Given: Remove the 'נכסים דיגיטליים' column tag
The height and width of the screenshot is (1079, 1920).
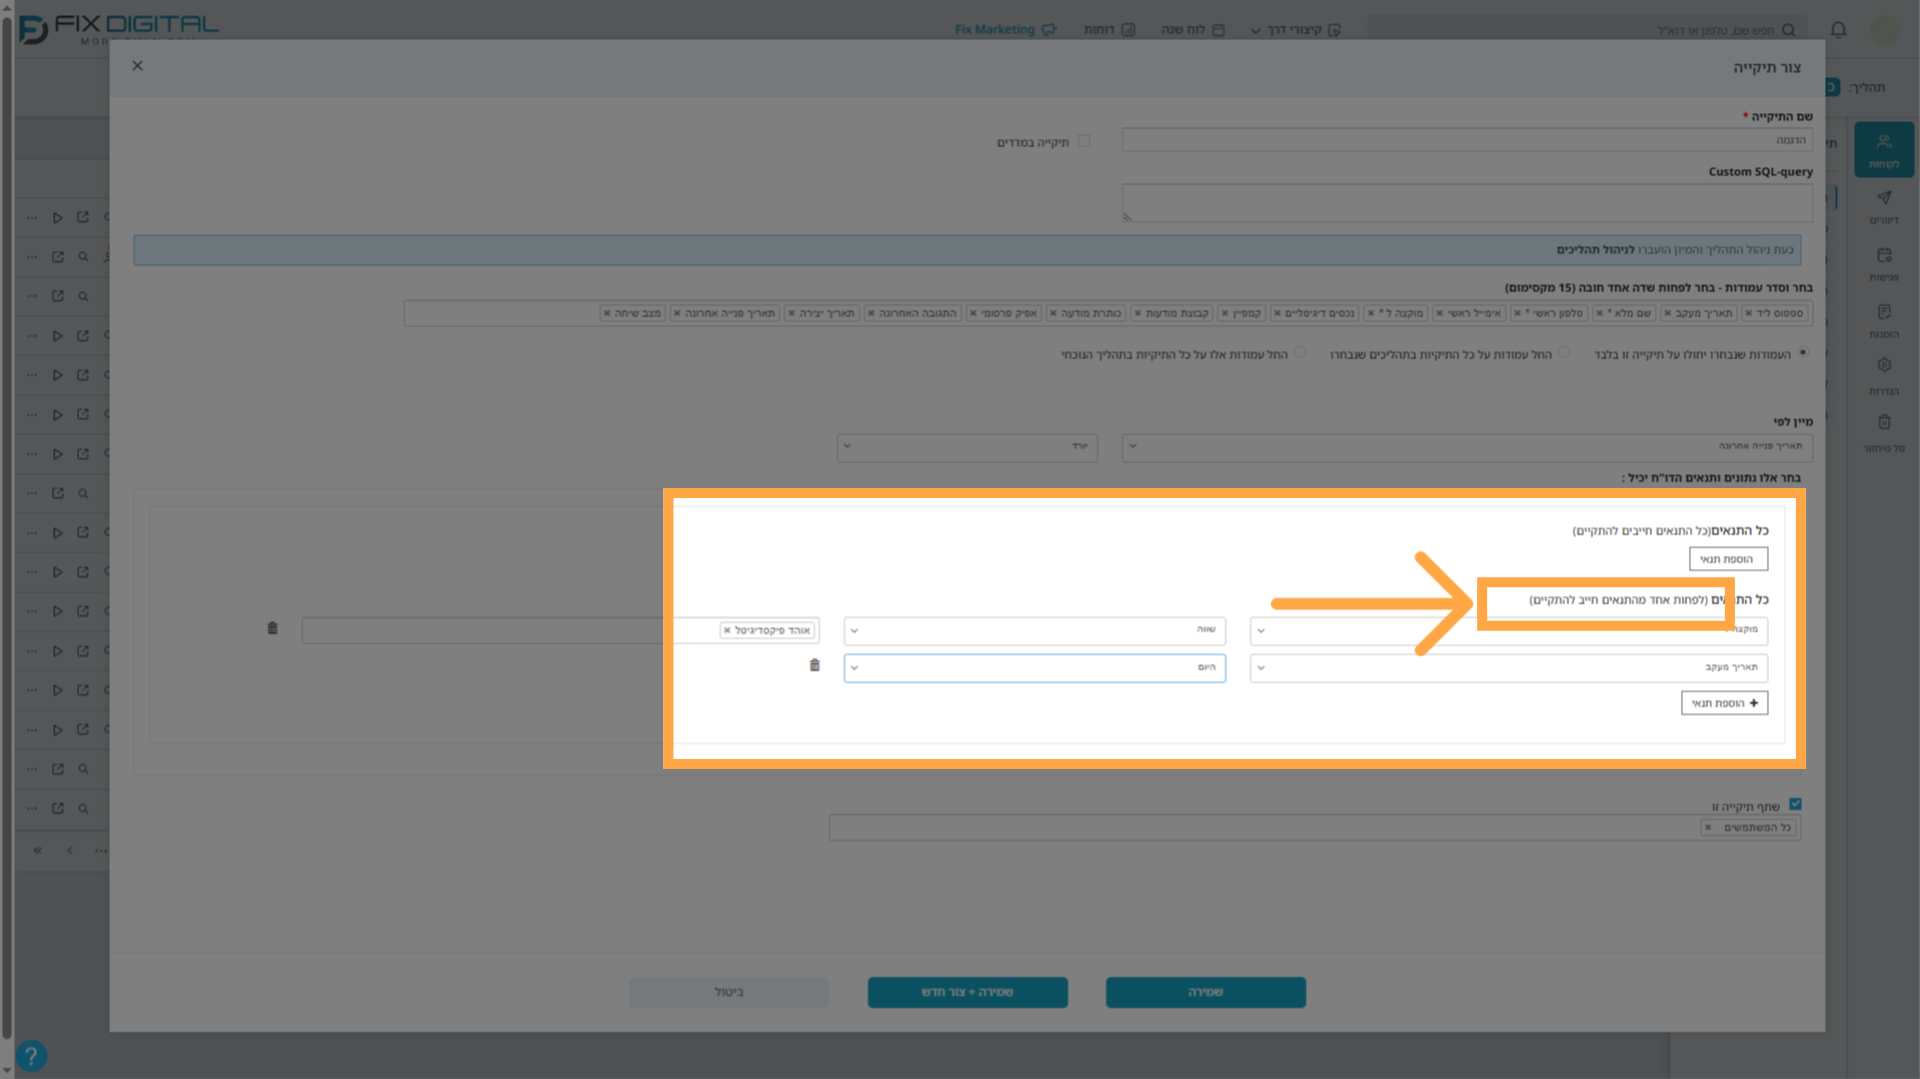Looking at the screenshot, I should coord(1277,314).
